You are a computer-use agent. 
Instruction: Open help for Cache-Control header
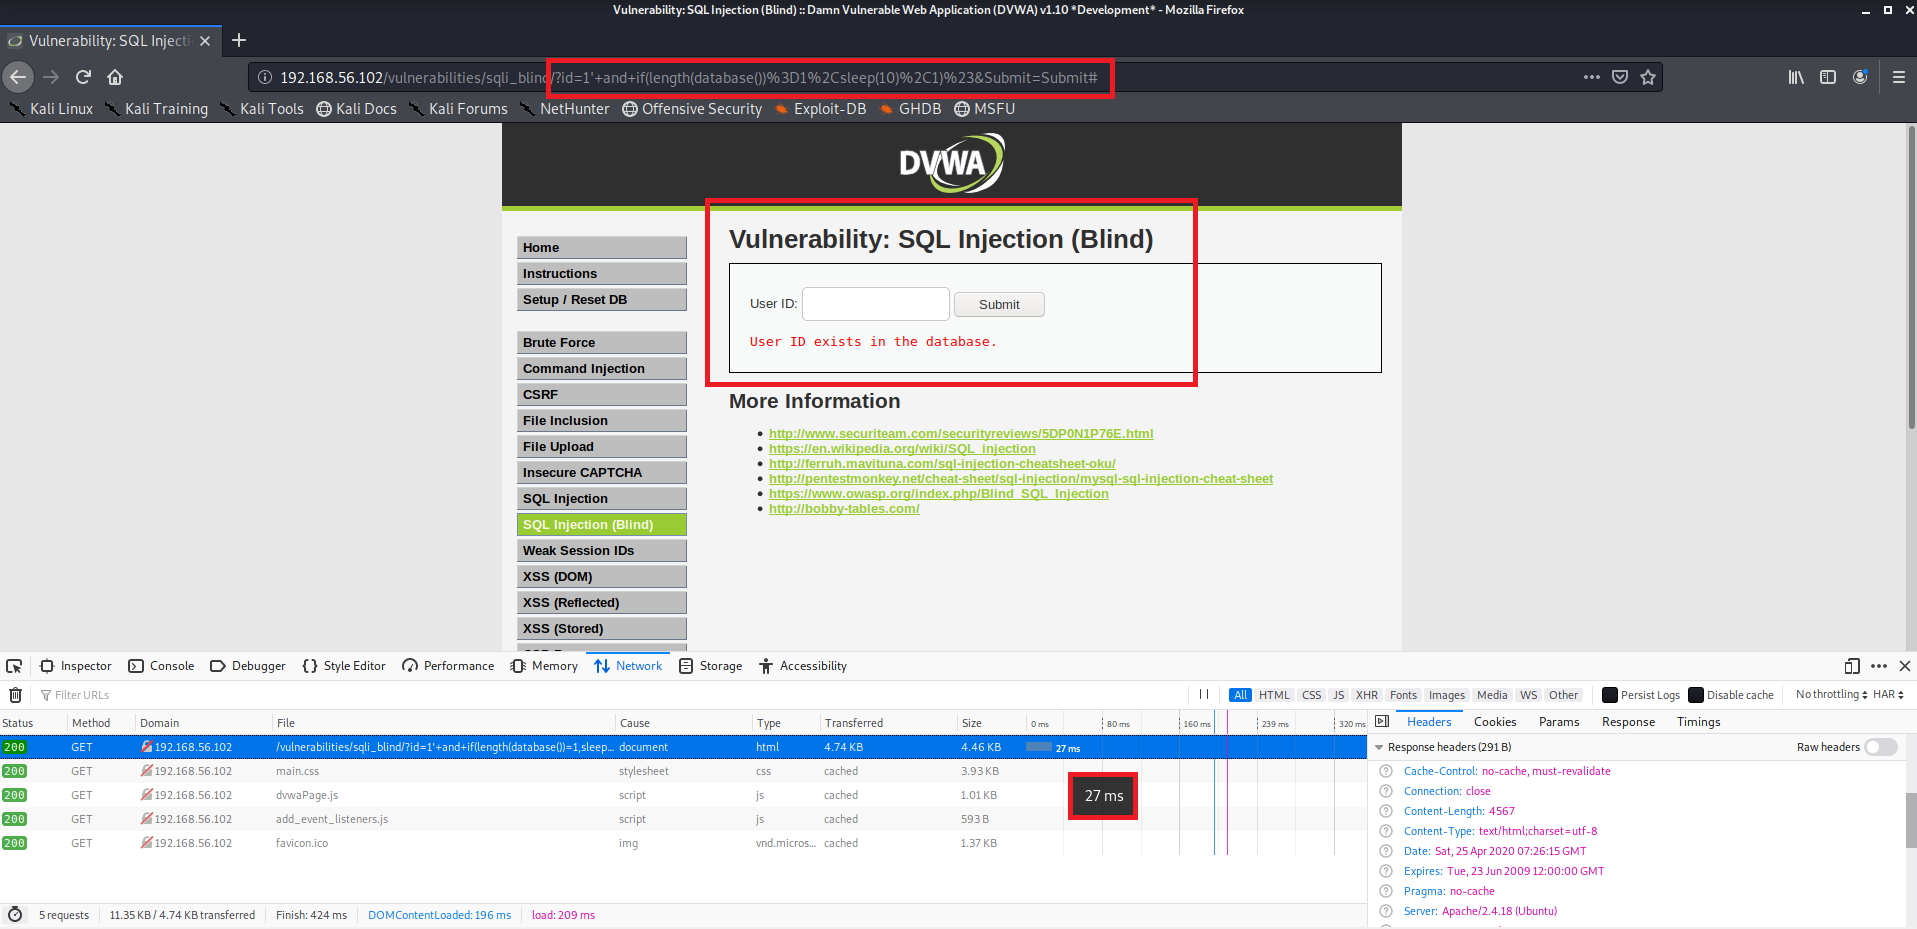tap(1386, 771)
